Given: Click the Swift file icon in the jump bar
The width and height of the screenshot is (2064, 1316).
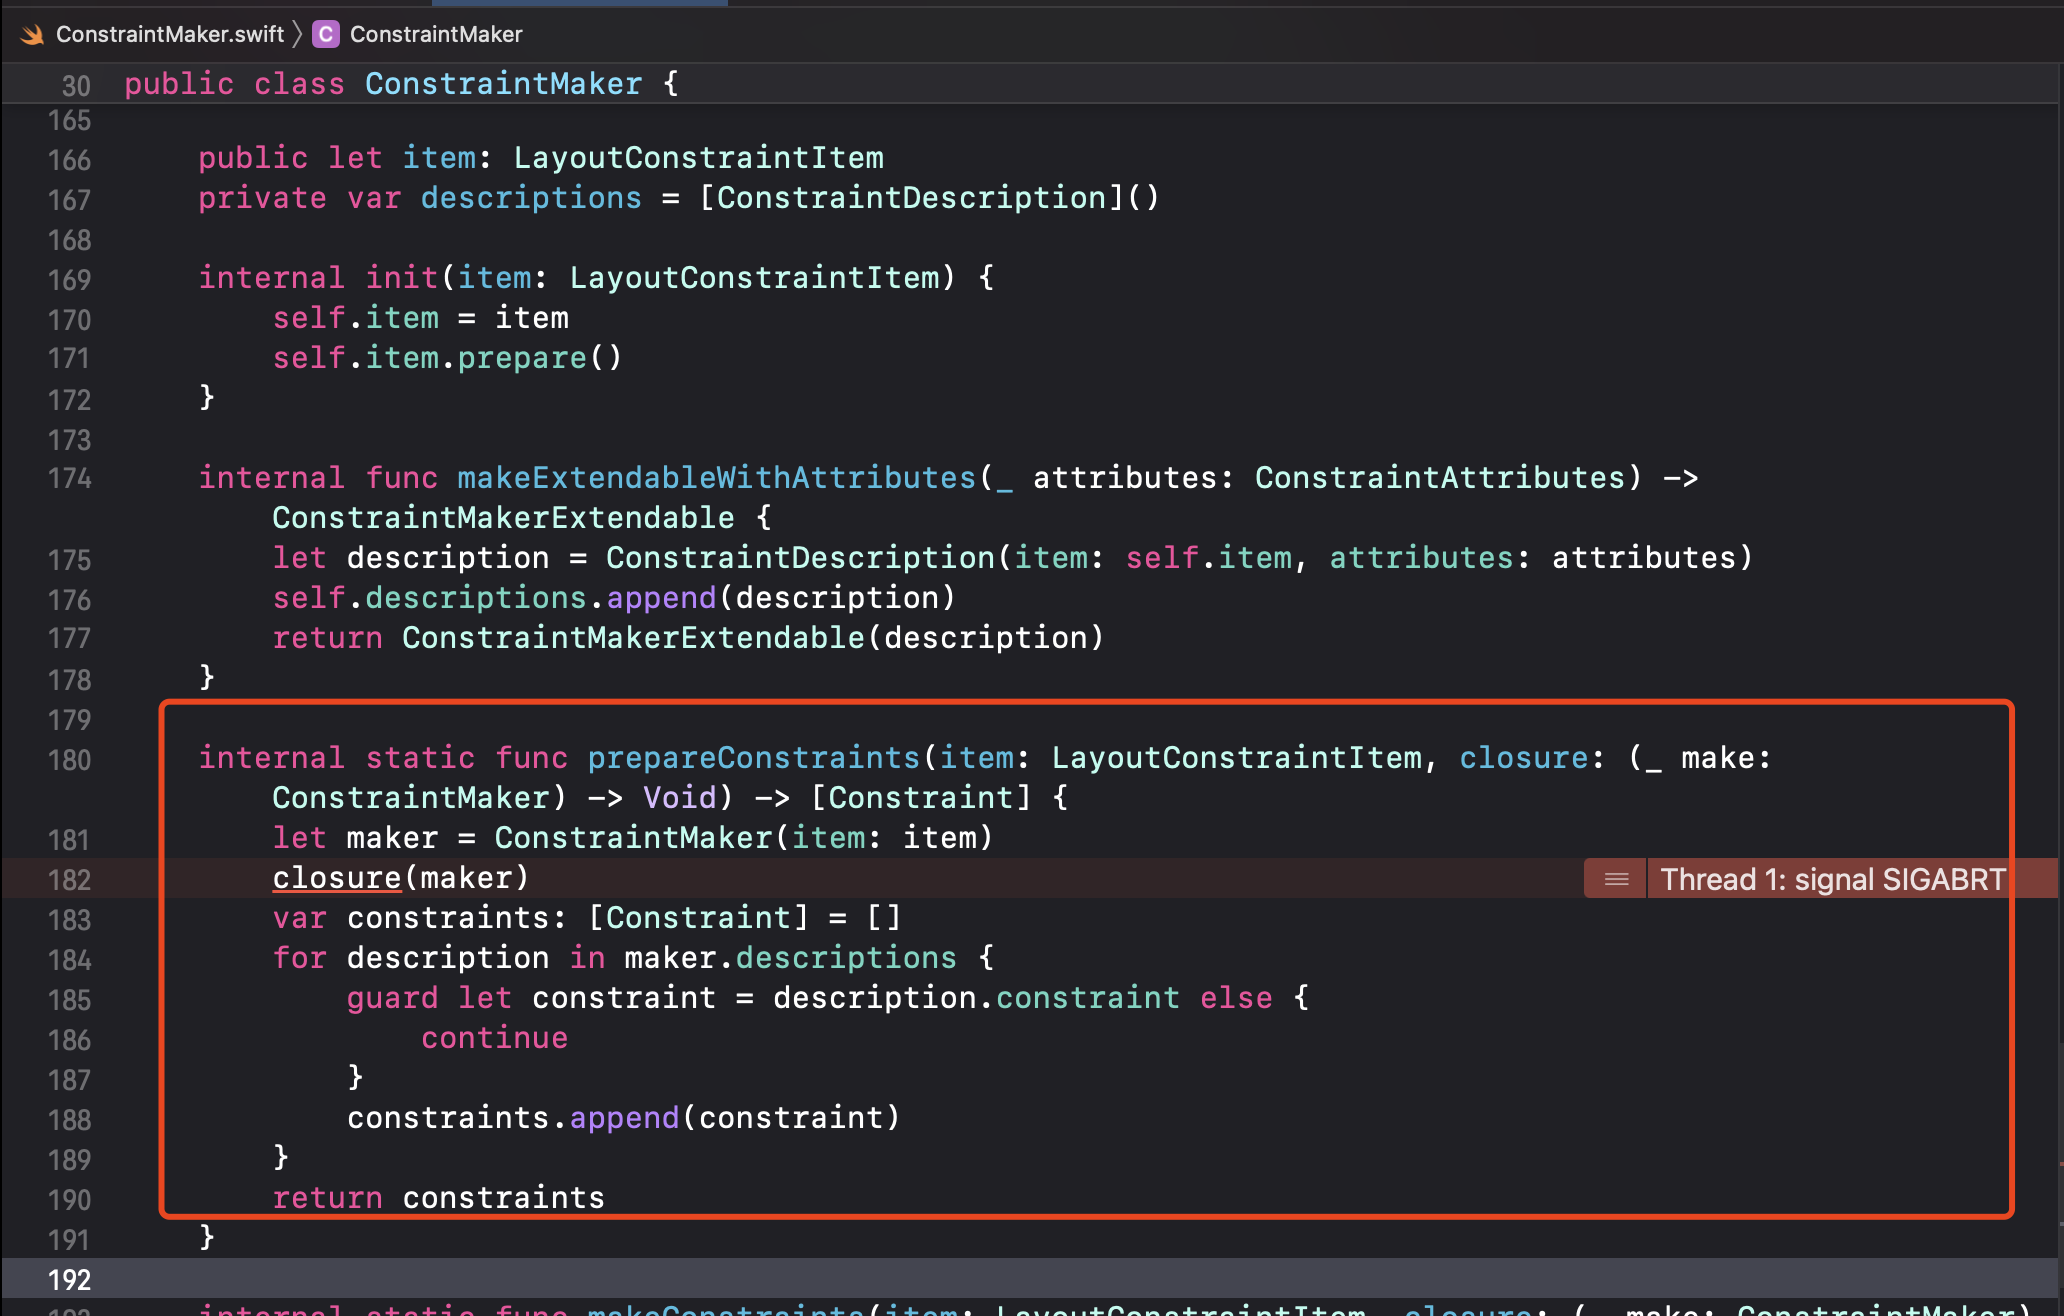Looking at the screenshot, I should tap(32, 33).
